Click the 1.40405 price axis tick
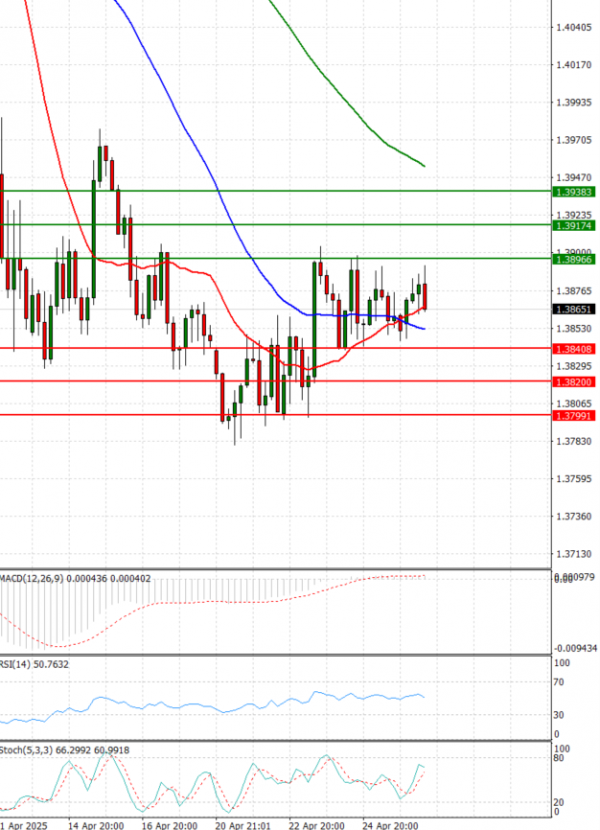Viewport: 600px width, 830px height. pos(574,28)
